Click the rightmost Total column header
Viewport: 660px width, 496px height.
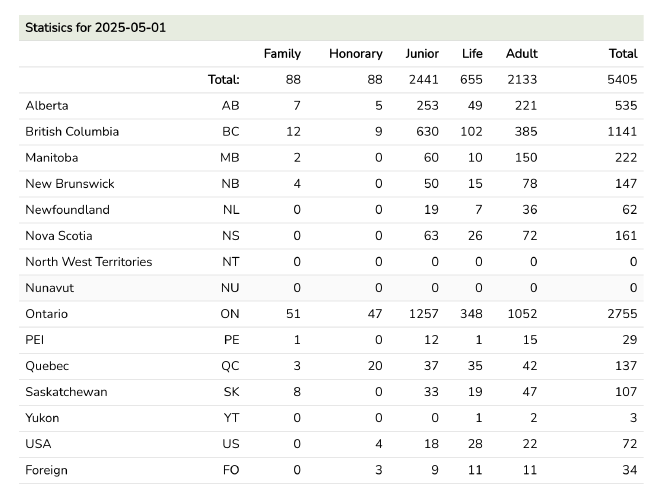coord(622,53)
